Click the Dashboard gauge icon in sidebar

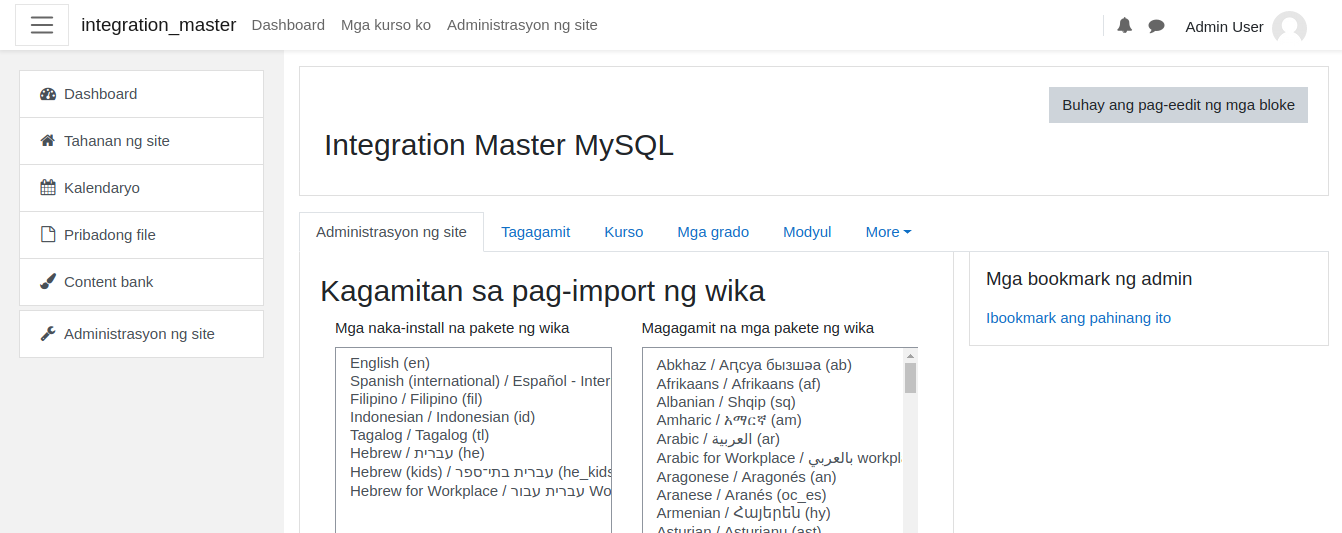[48, 94]
